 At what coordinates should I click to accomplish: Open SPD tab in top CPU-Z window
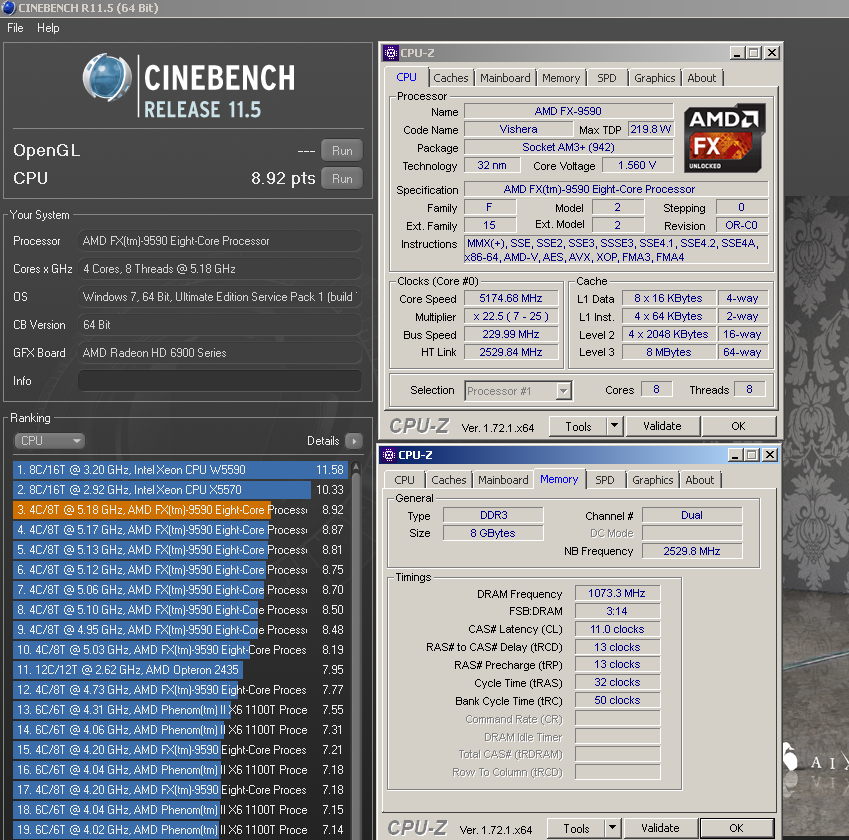[606, 78]
